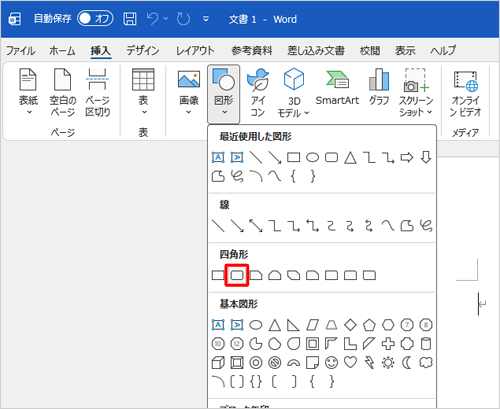Open the グラフ chart button

click(x=379, y=87)
